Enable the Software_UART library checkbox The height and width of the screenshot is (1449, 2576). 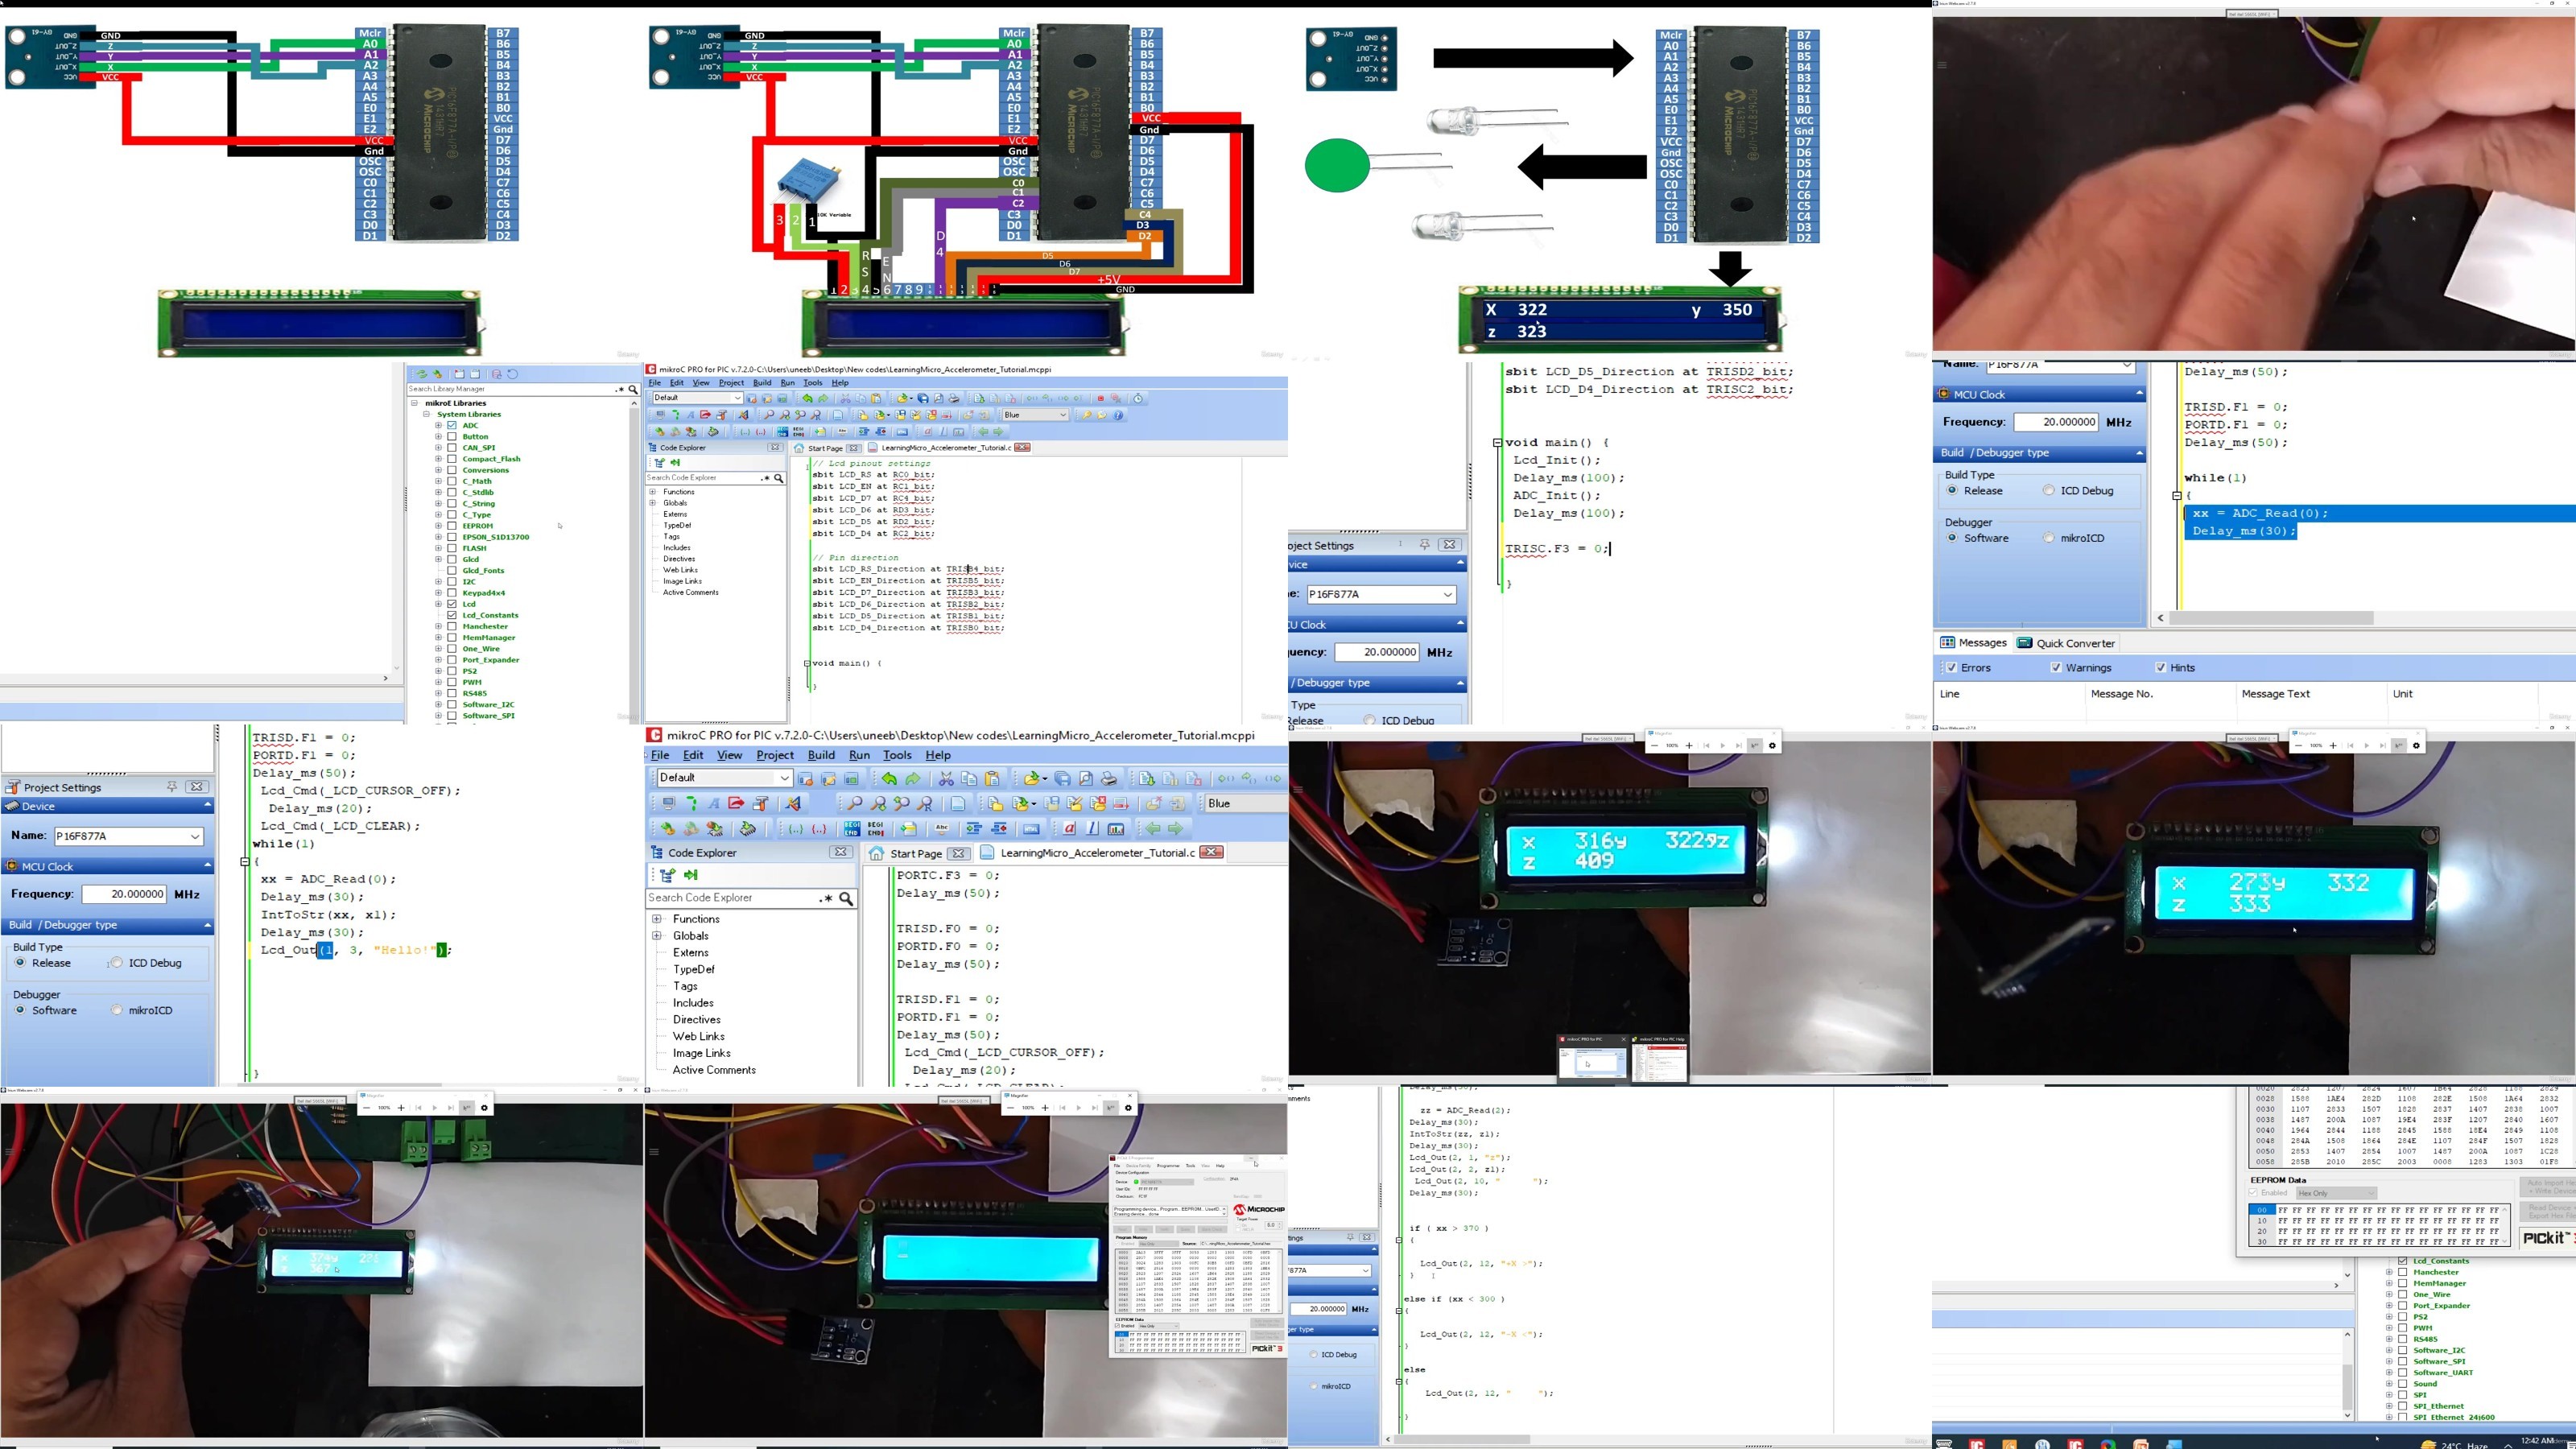point(2403,1373)
